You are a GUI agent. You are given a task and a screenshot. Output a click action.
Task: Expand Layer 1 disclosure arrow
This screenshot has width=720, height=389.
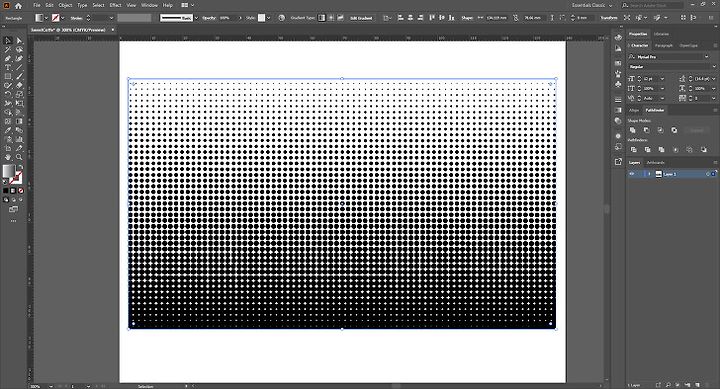pyautogui.click(x=649, y=174)
